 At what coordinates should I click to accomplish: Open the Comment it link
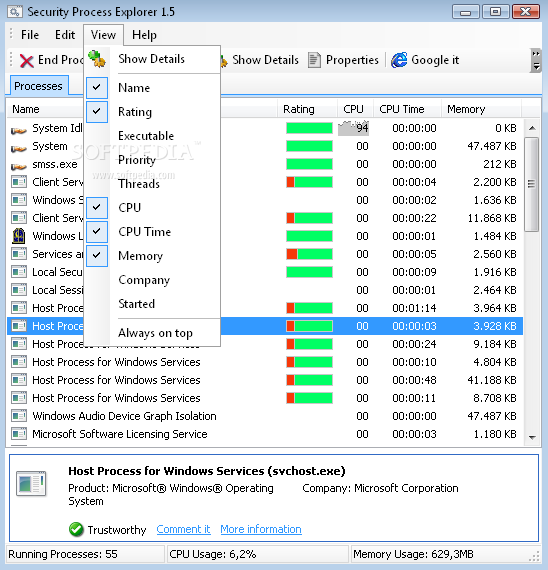pos(183,529)
